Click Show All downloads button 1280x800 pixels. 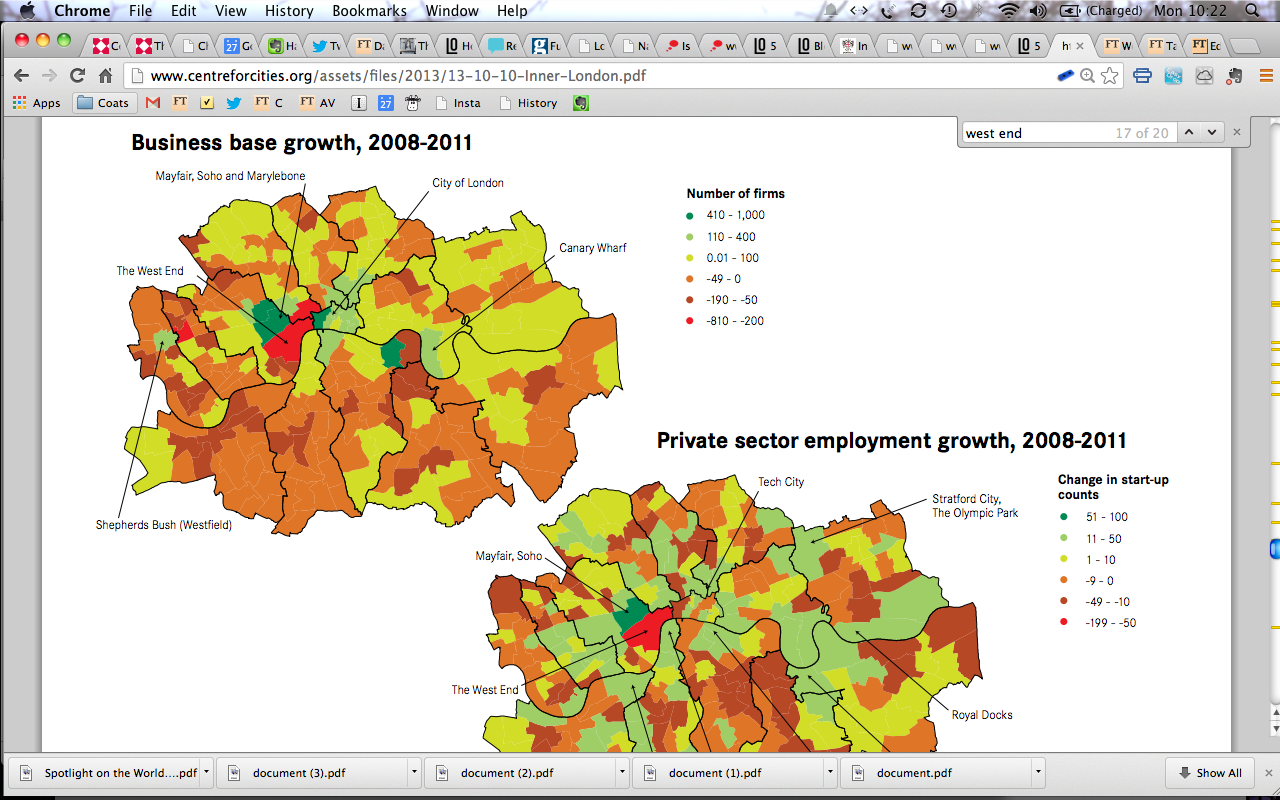(x=1210, y=773)
